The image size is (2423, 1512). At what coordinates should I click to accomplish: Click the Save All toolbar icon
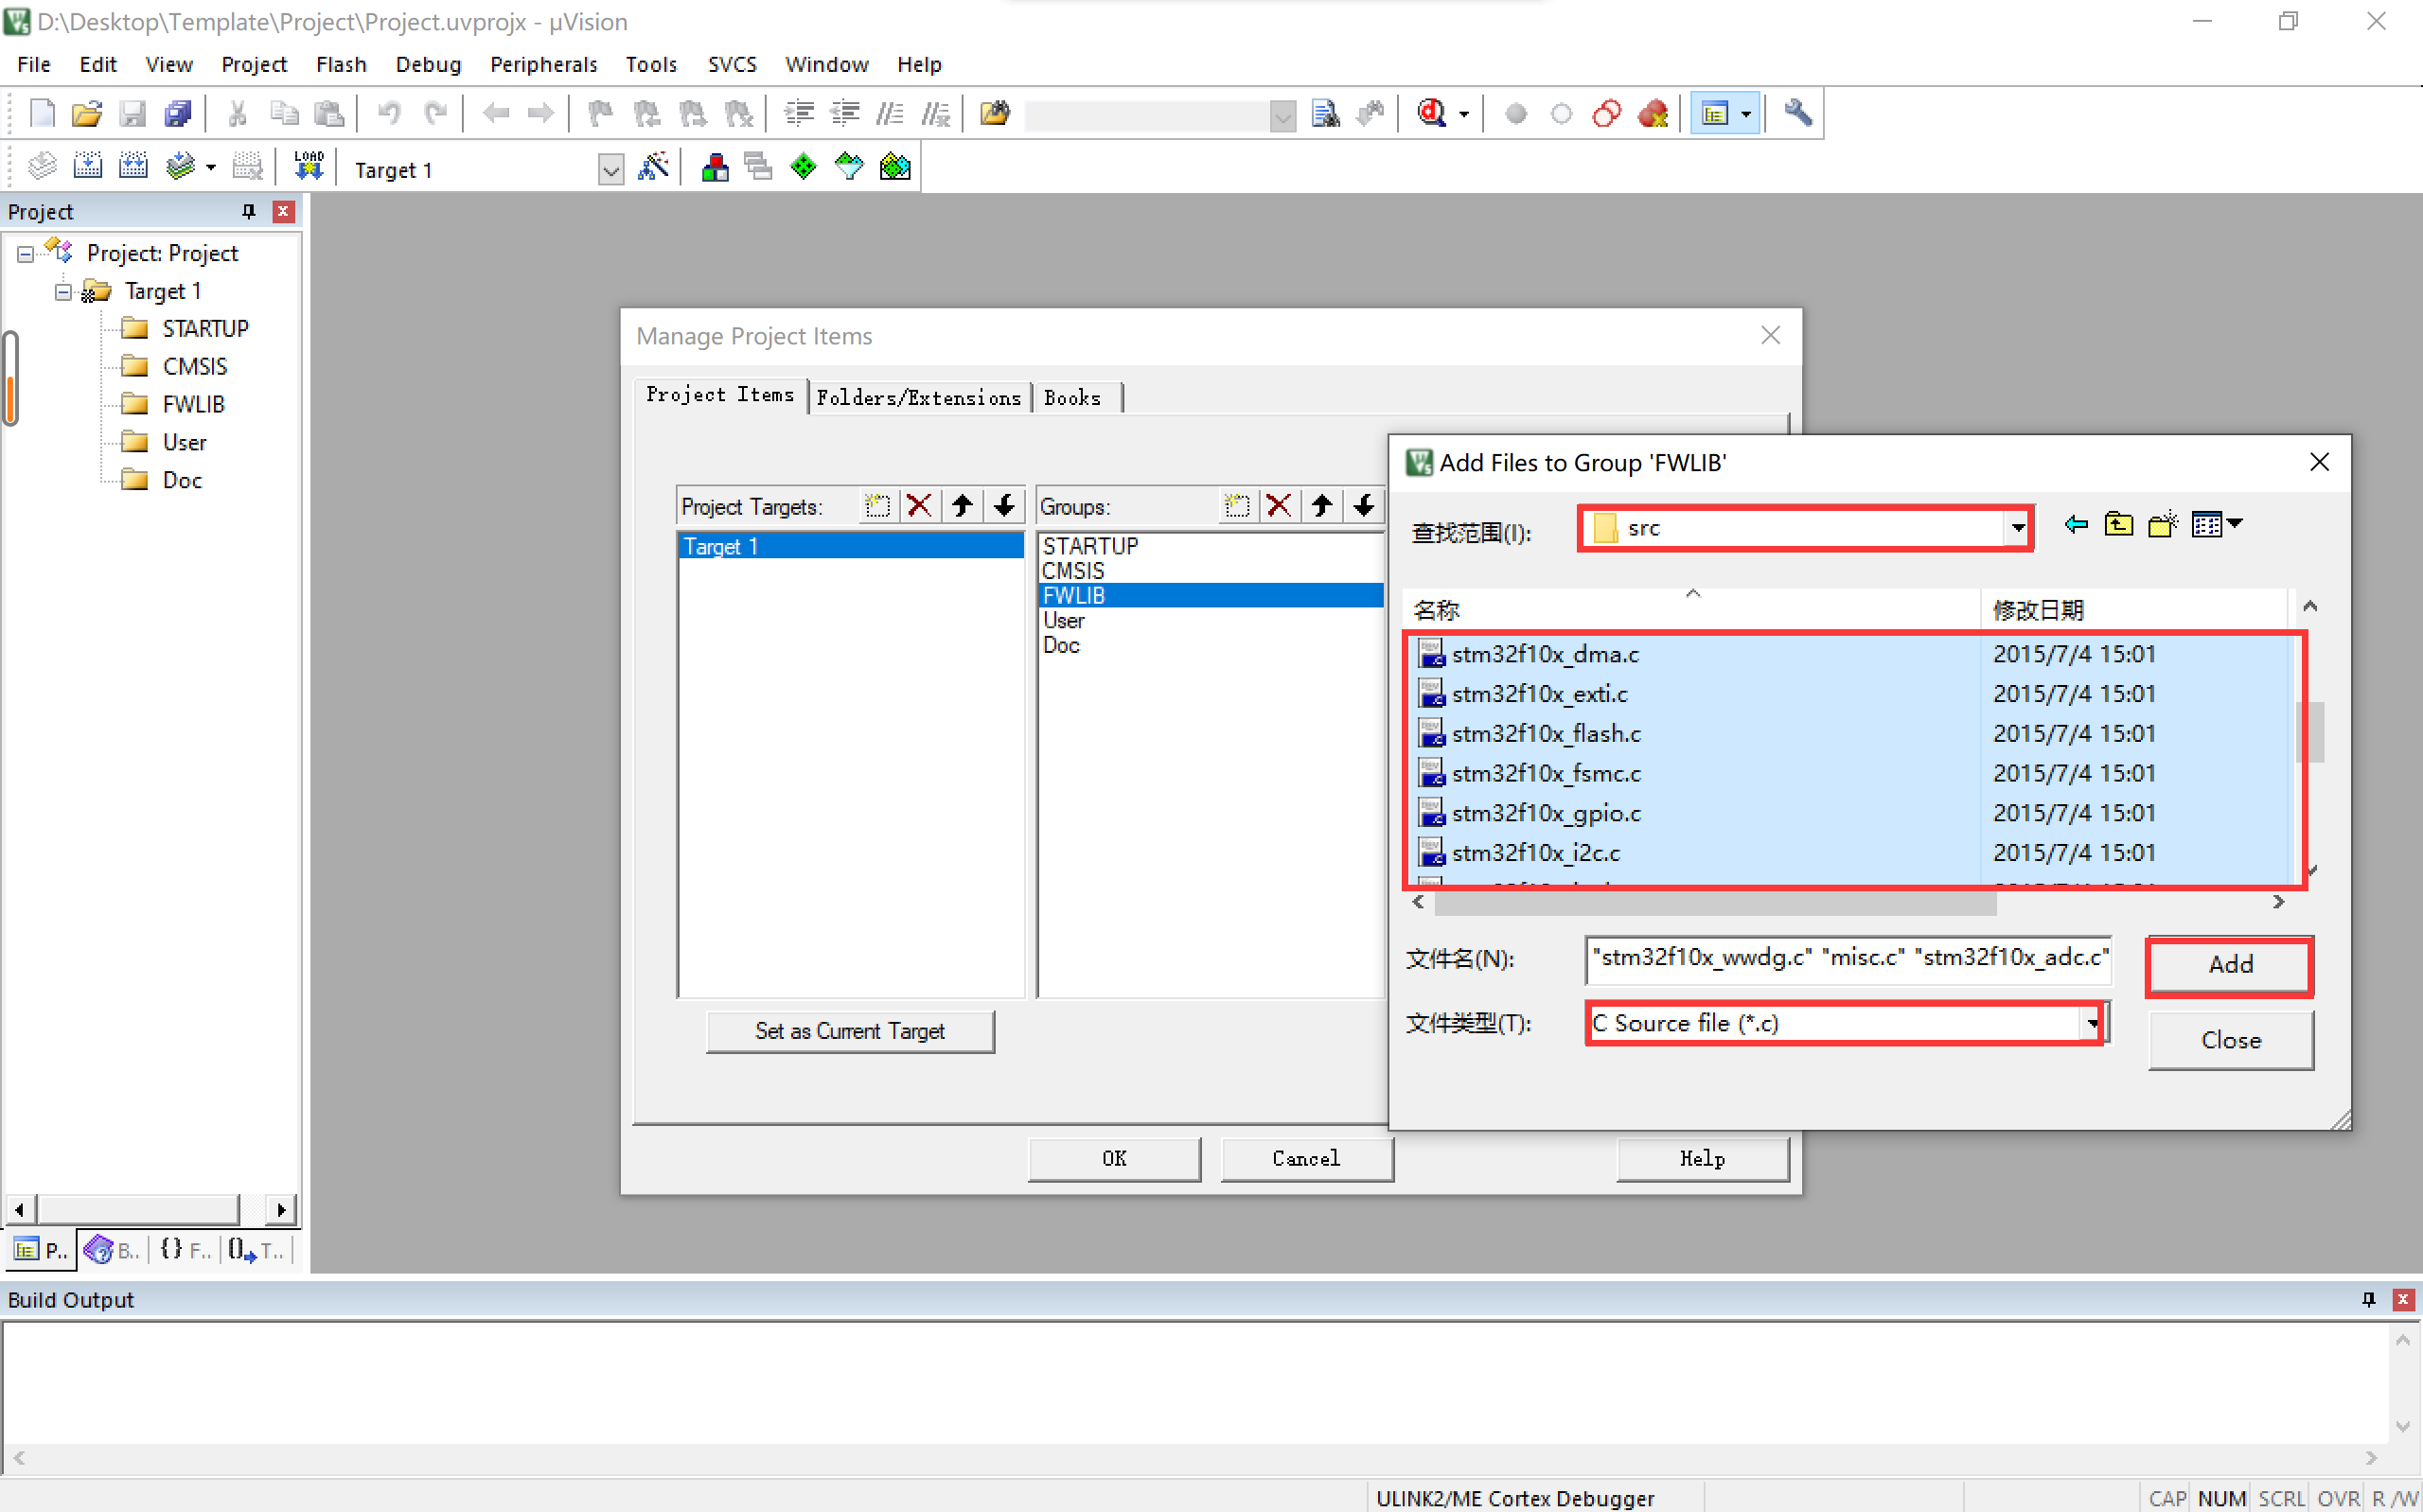pos(178,113)
